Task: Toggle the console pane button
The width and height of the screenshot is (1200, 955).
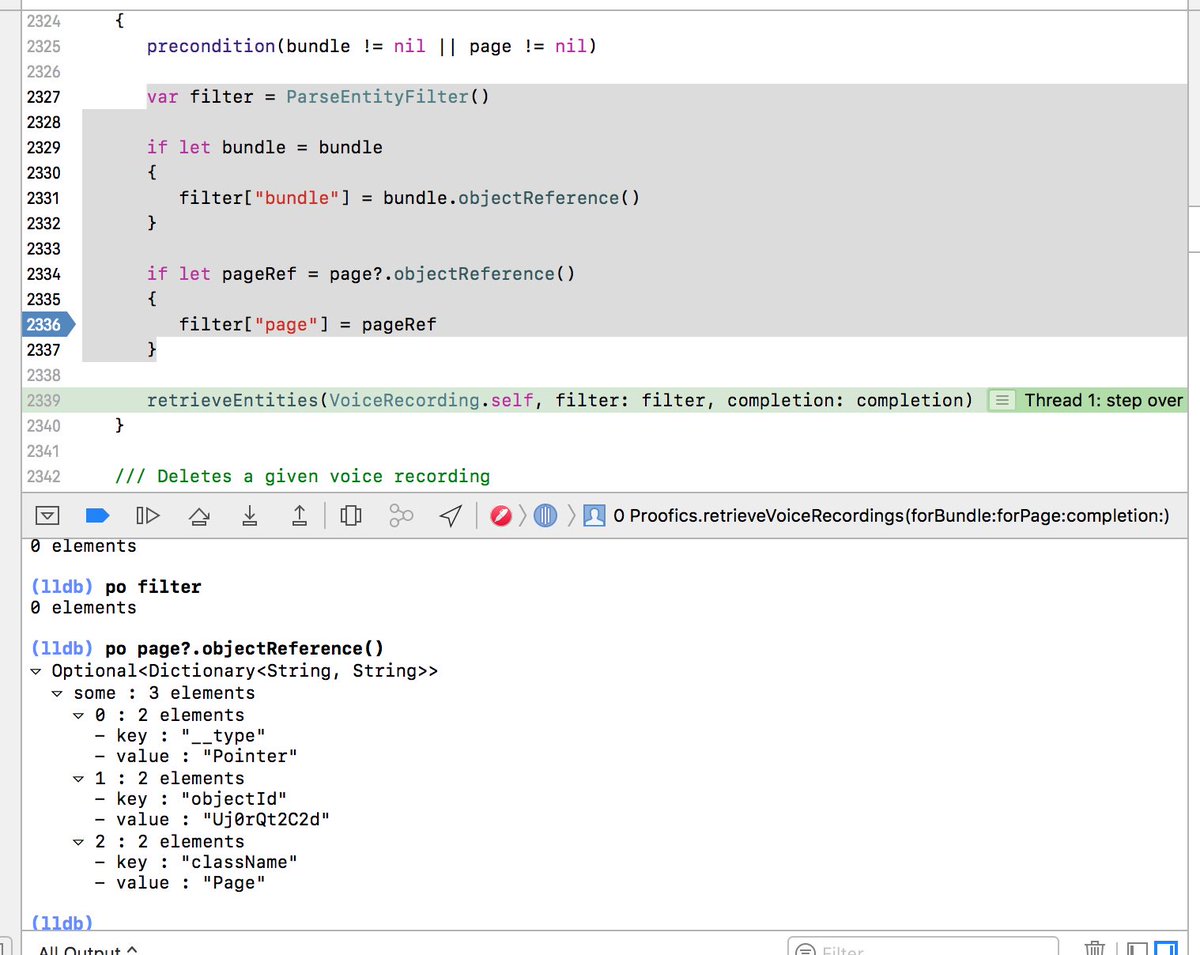Action: point(1166,948)
